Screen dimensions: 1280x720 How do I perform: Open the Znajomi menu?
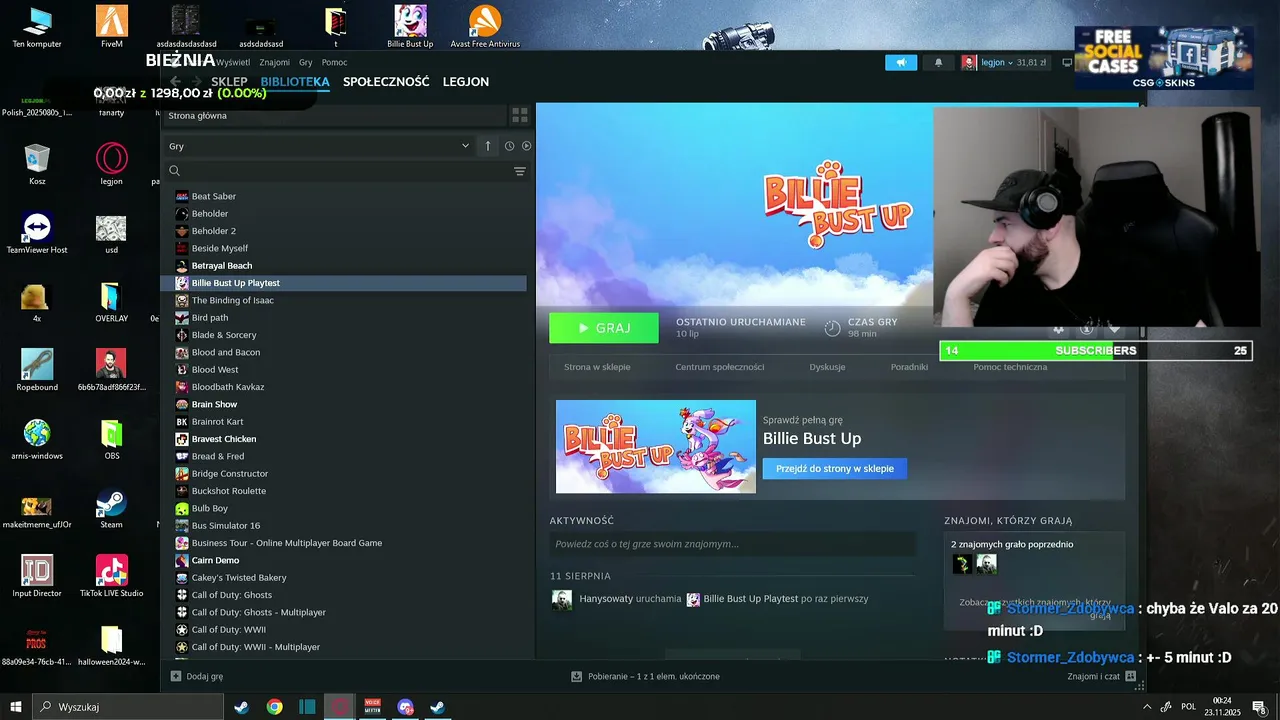[x=274, y=62]
